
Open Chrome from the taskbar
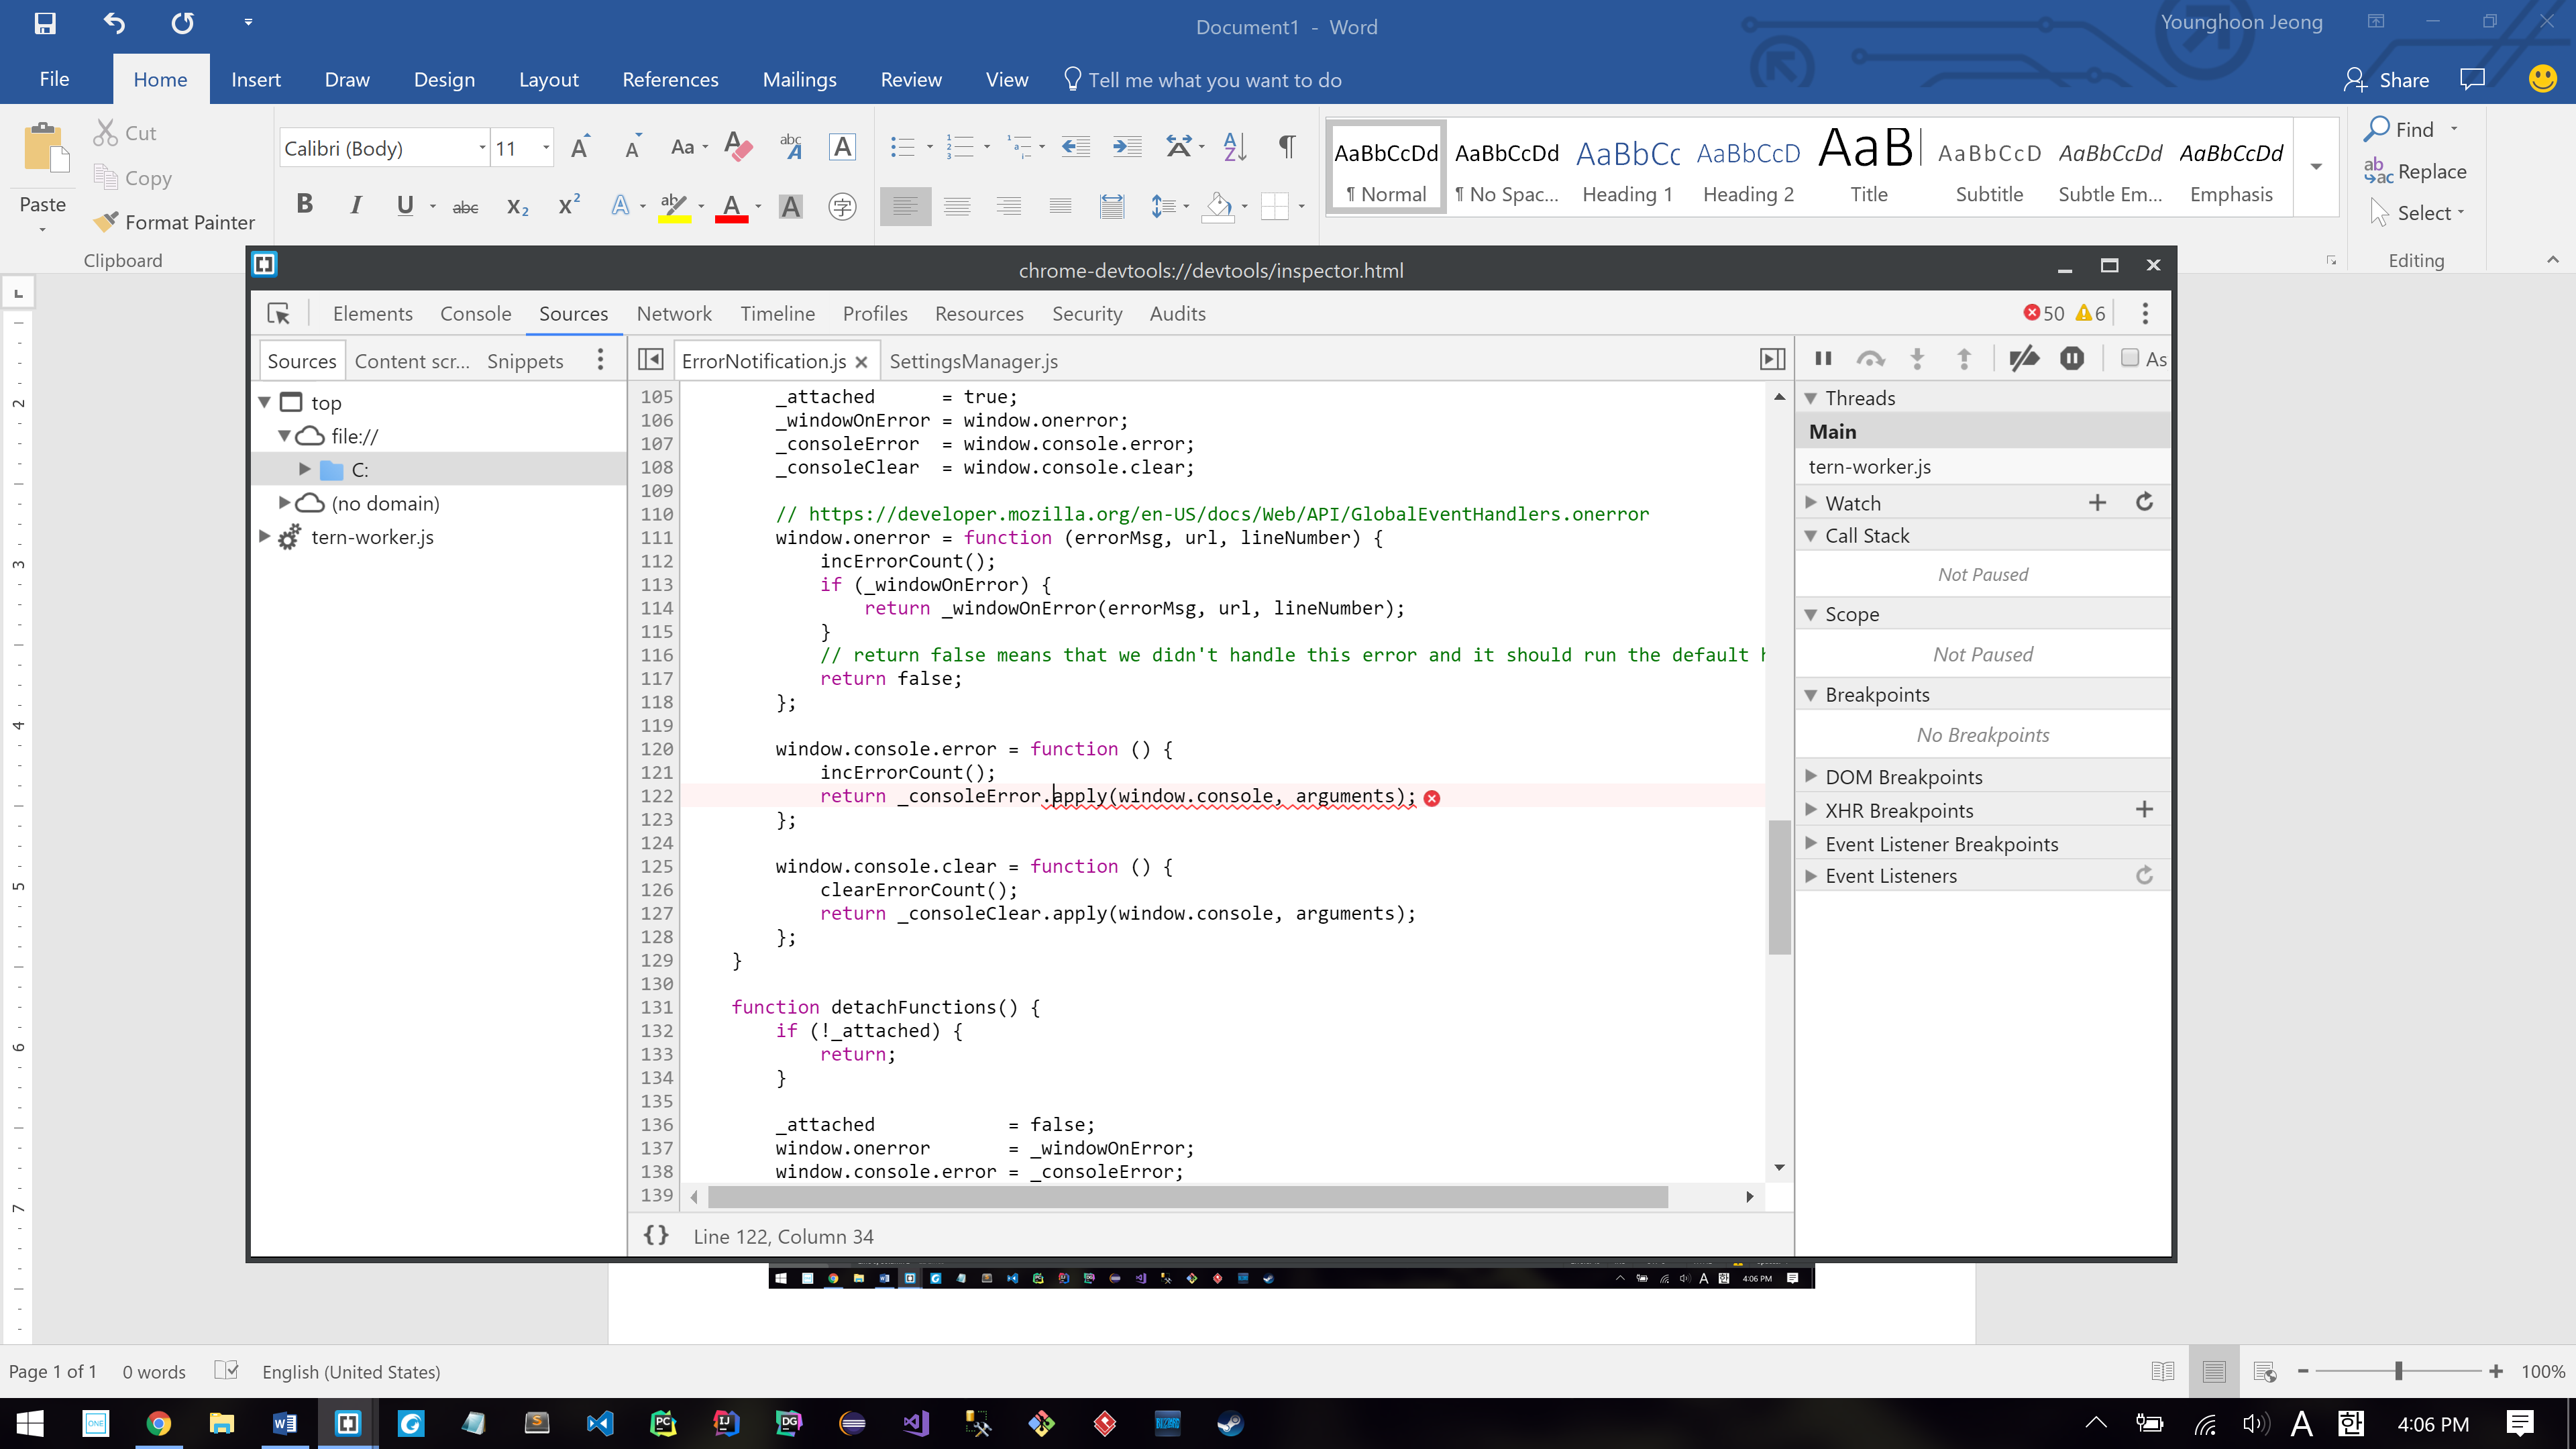tap(158, 1423)
